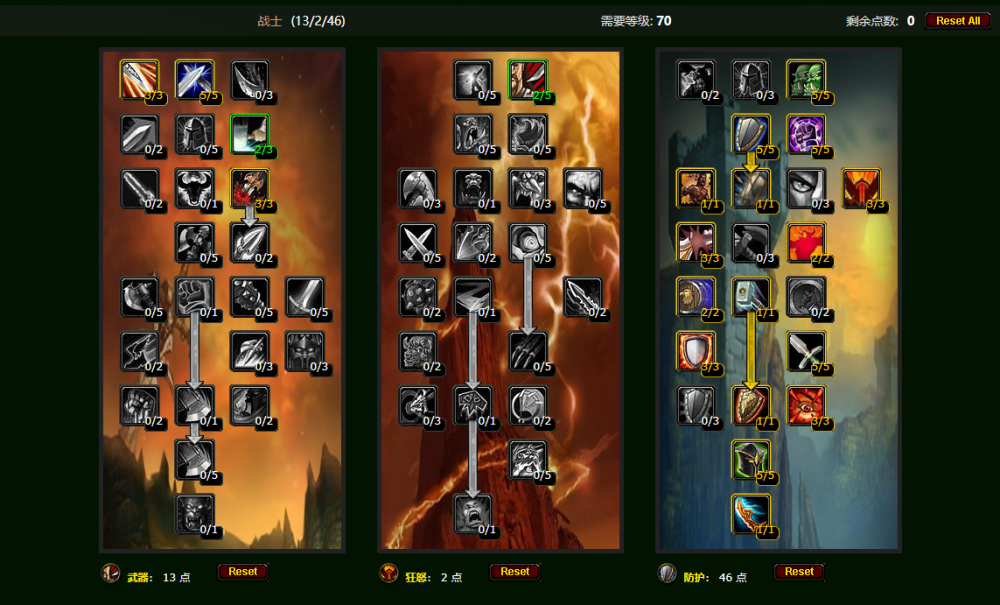
Task: Select the blue sword Deflection talent at 5/5
Action: (195, 79)
